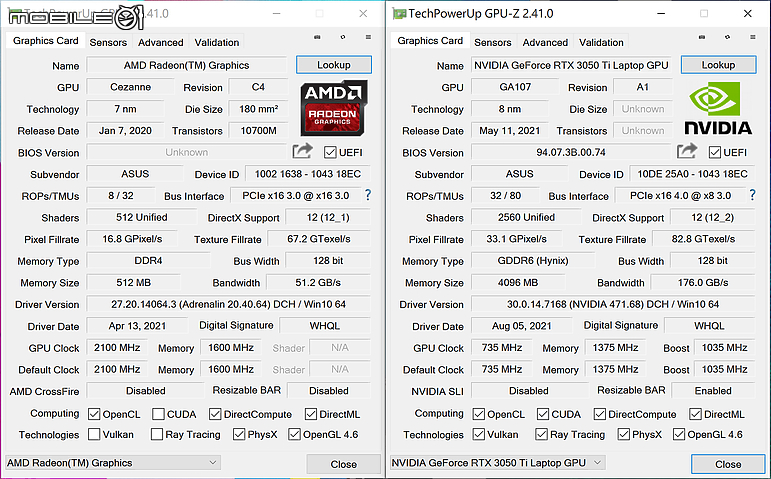Image resolution: width=771 pixels, height=479 pixels.
Task: Toggle Vulkan checkbox in AMD window
Action: coord(94,434)
